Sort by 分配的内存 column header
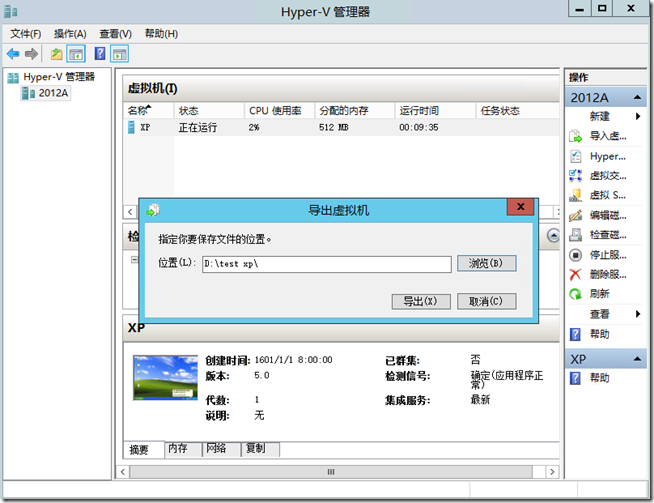 [x=355, y=111]
